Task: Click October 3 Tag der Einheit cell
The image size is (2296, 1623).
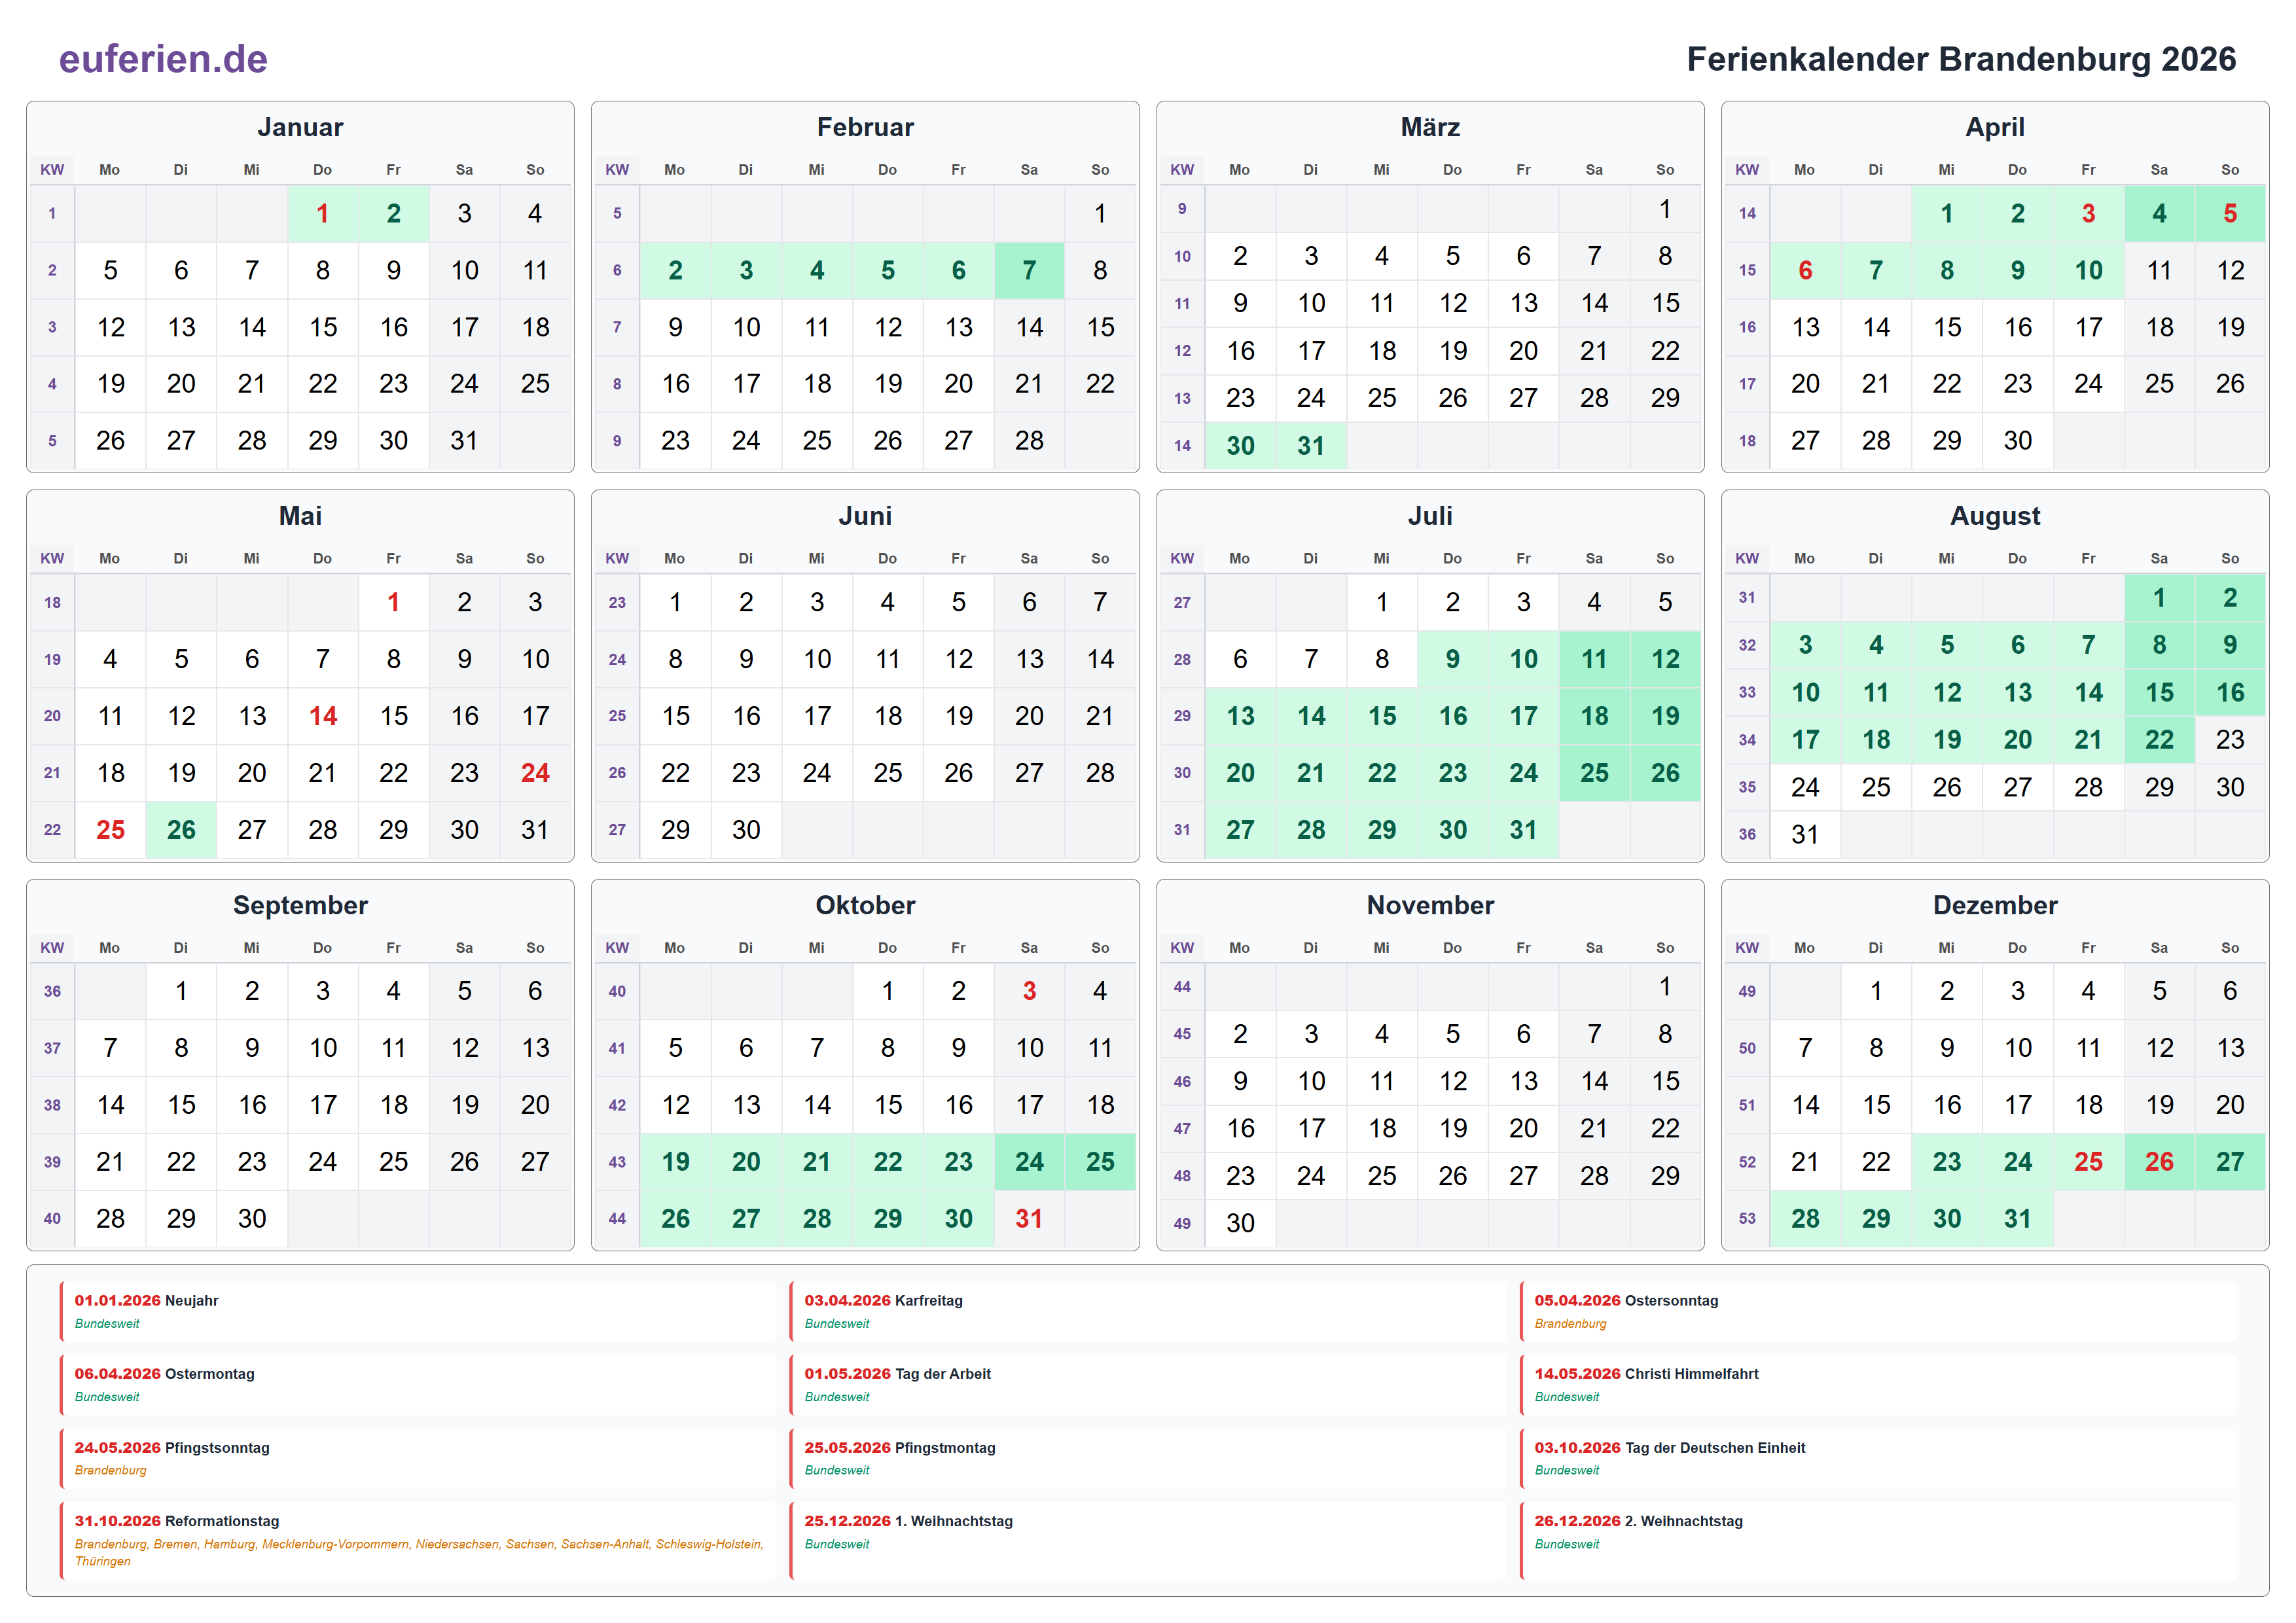Action: point(1029,991)
